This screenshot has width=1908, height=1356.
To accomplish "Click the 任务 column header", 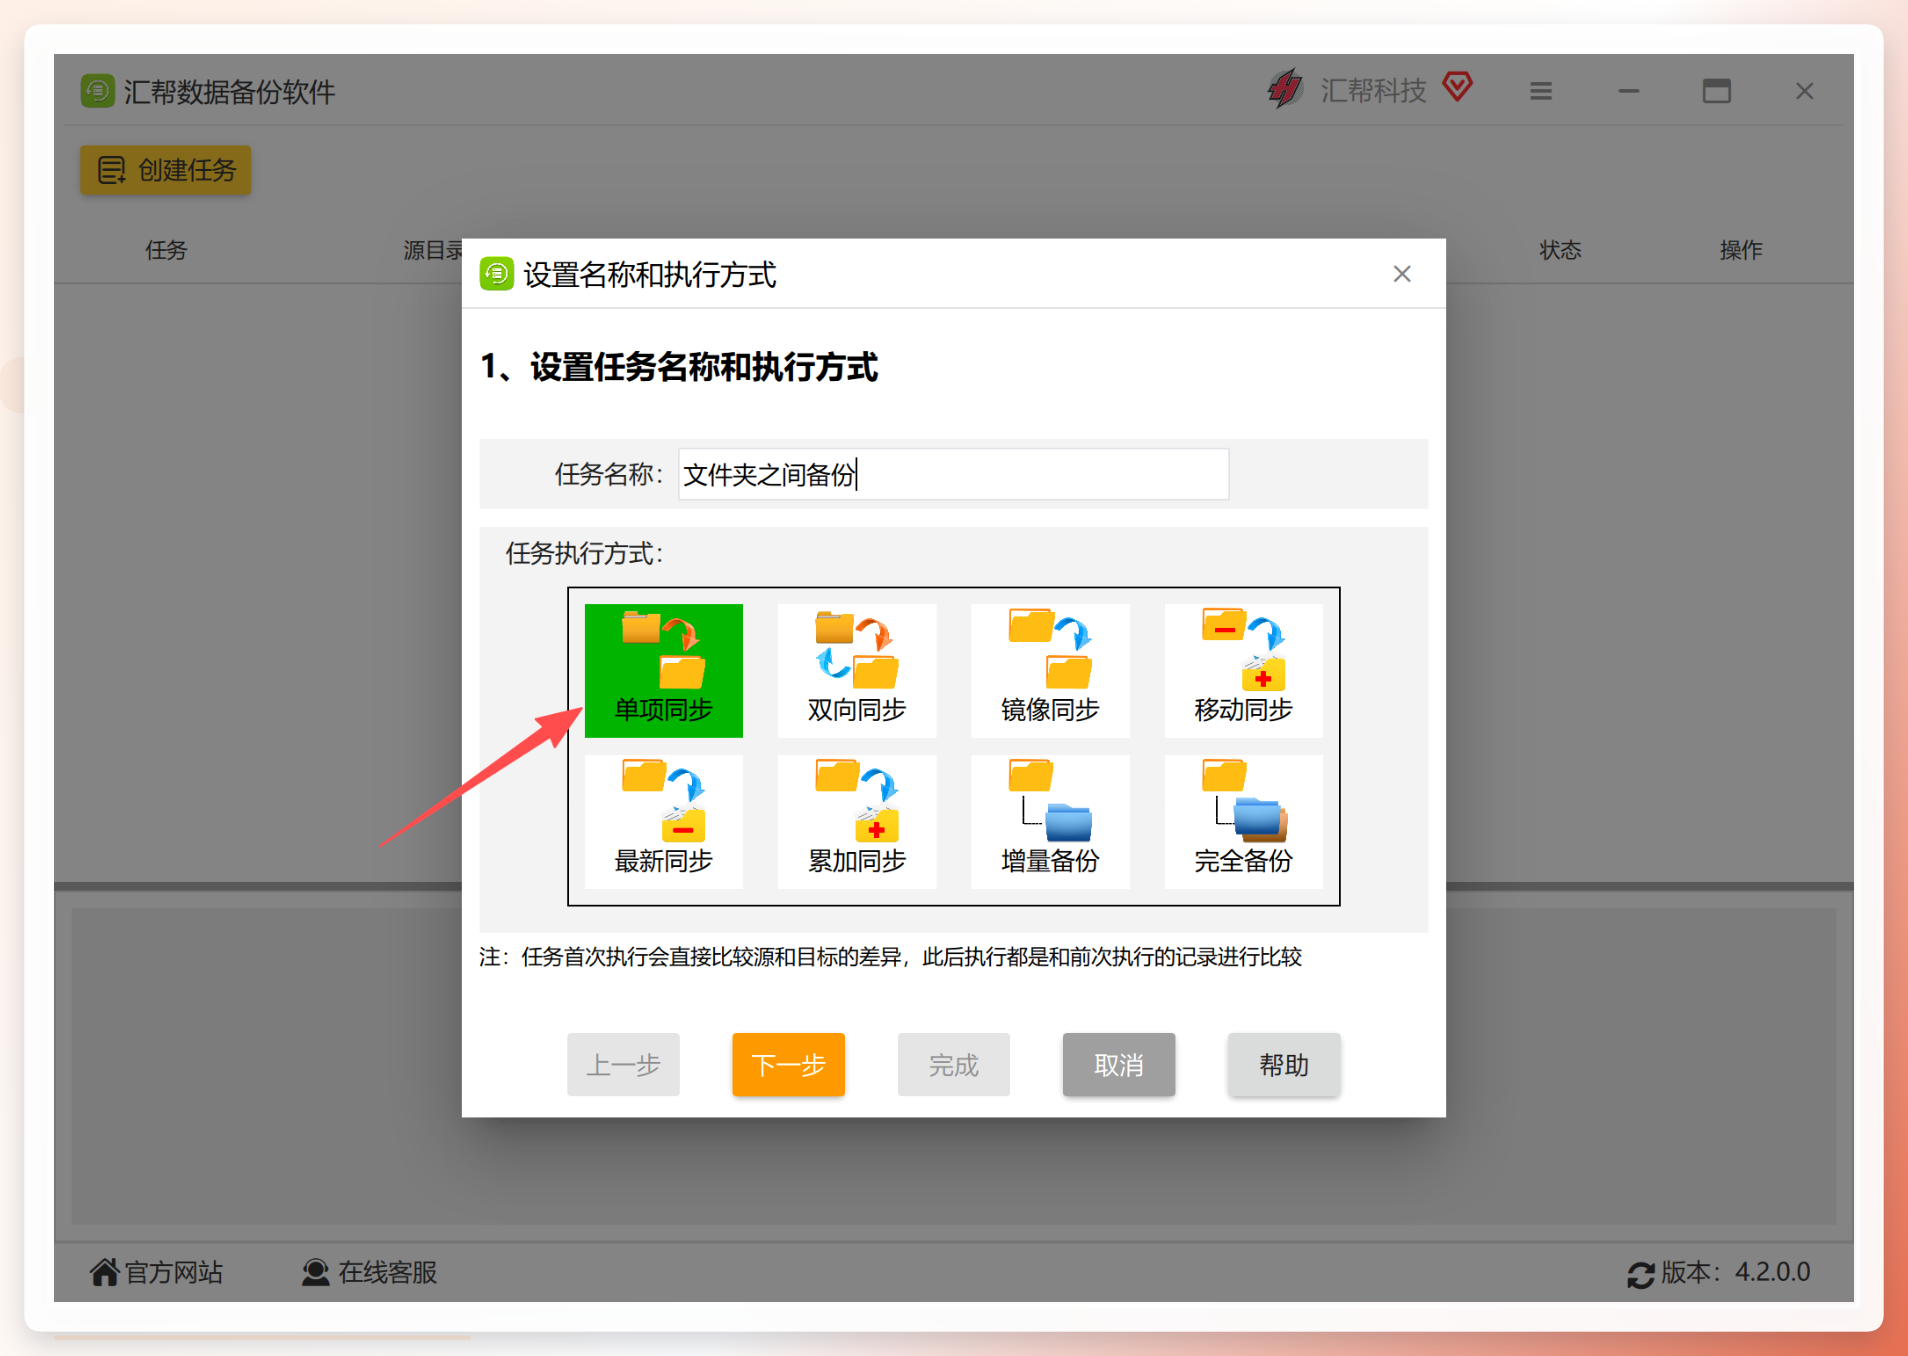I will [x=166, y=250].
